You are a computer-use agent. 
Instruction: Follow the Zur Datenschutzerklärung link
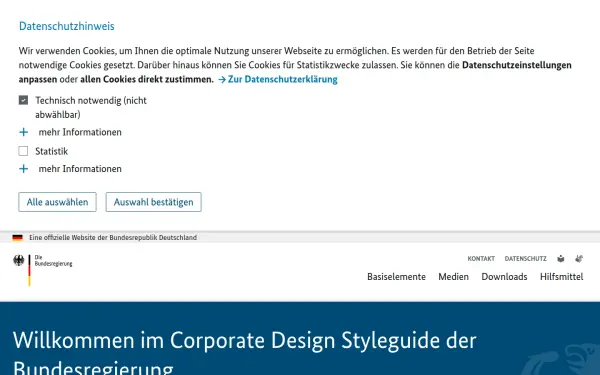(x=278, y=80)
